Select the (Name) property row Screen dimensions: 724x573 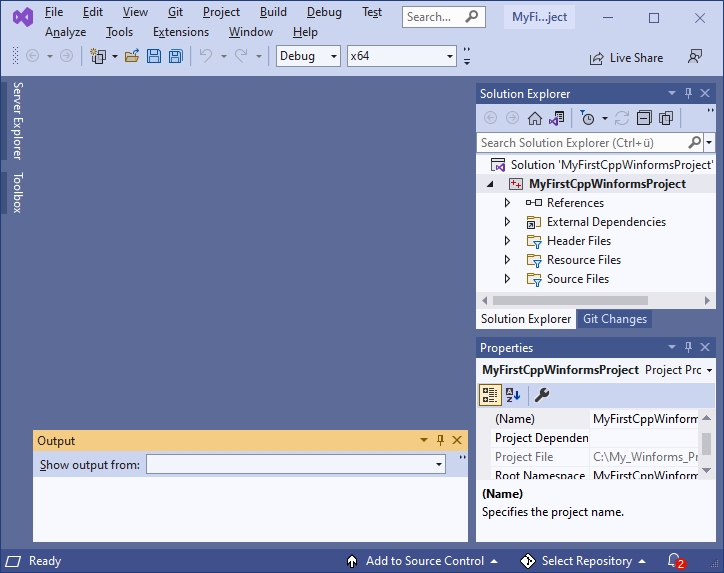(596, 419)
